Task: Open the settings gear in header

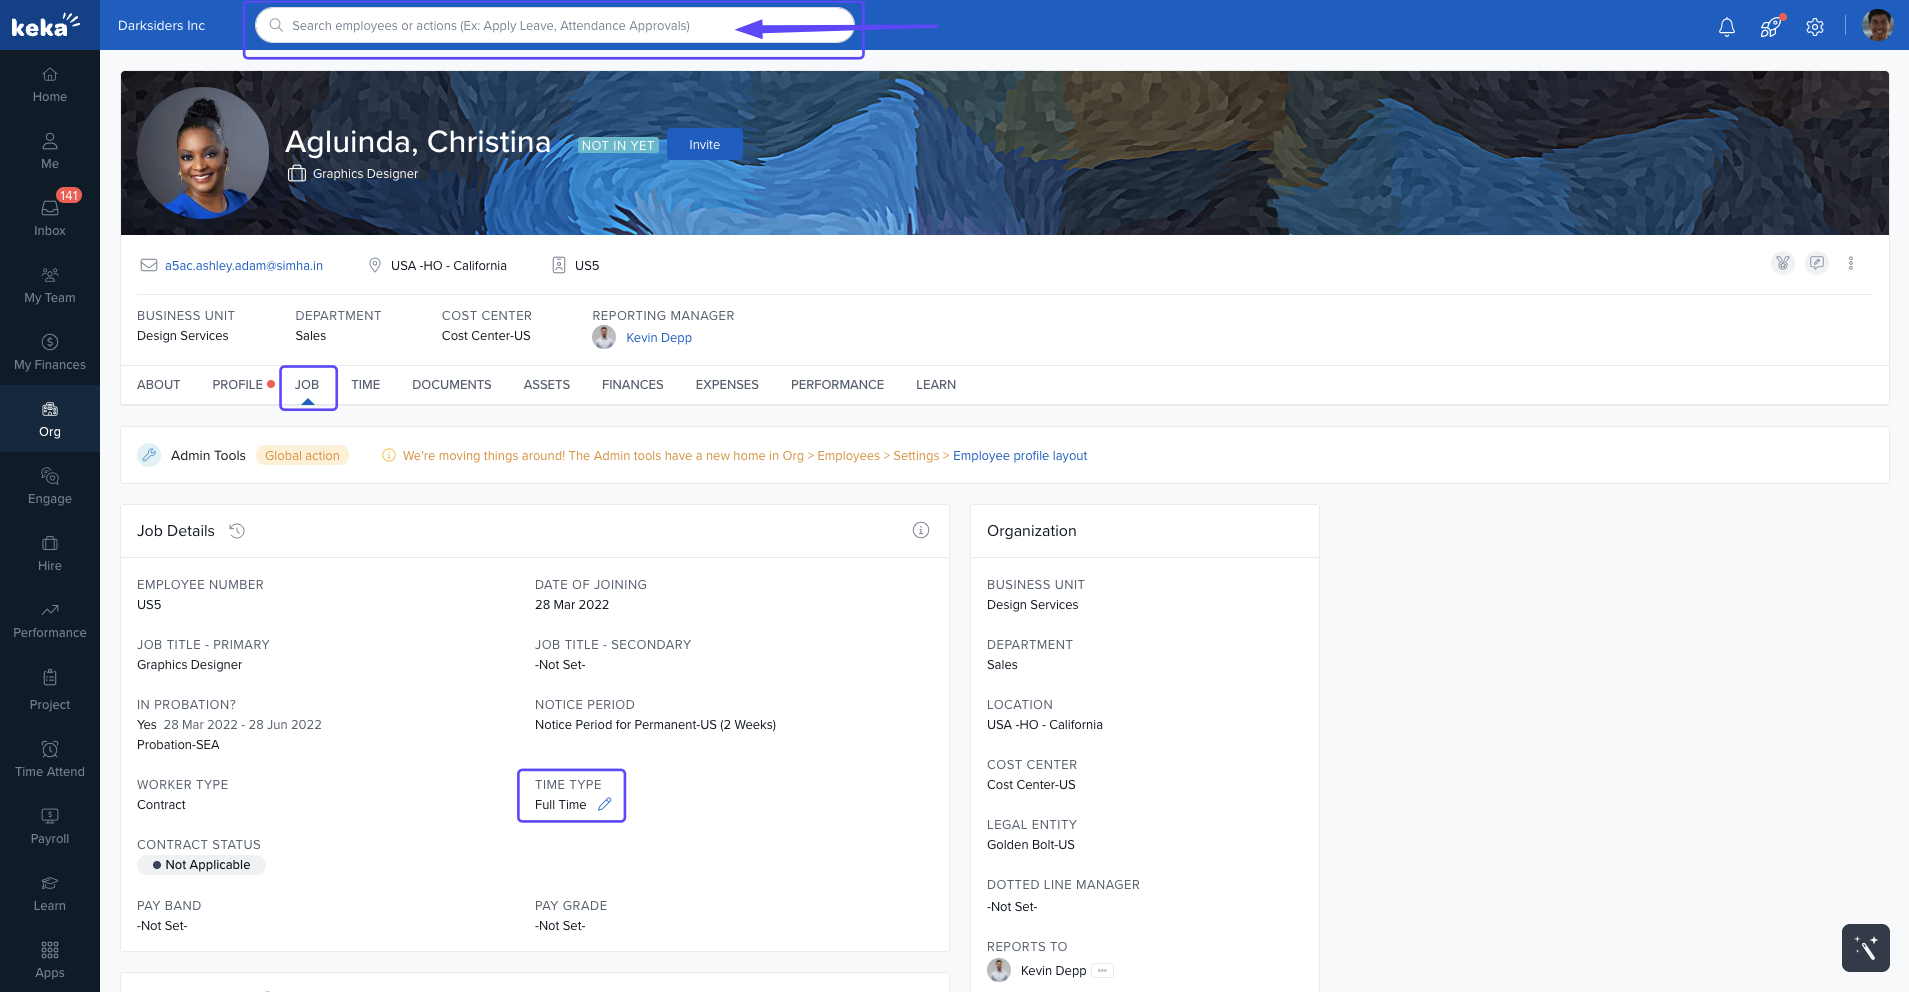Action: tap(1814, 27)
